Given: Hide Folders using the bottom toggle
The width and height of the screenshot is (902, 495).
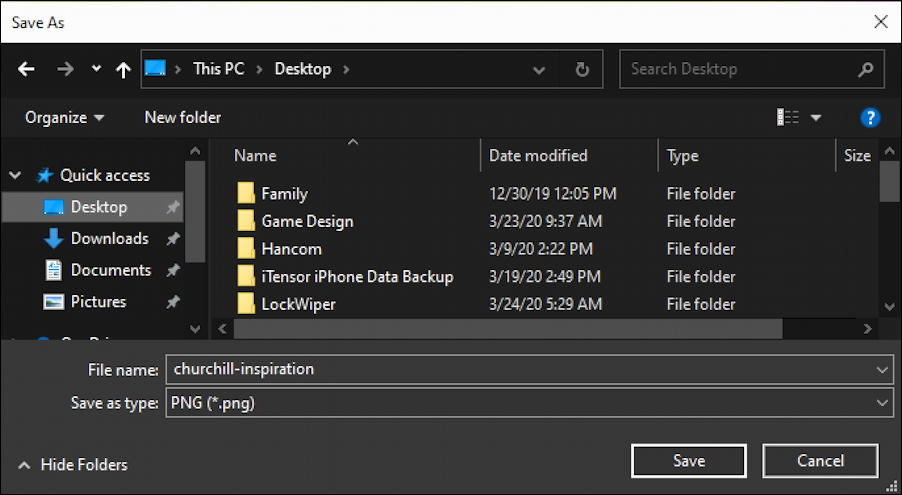Looking at the screenshot, I should tap(73, 465).
